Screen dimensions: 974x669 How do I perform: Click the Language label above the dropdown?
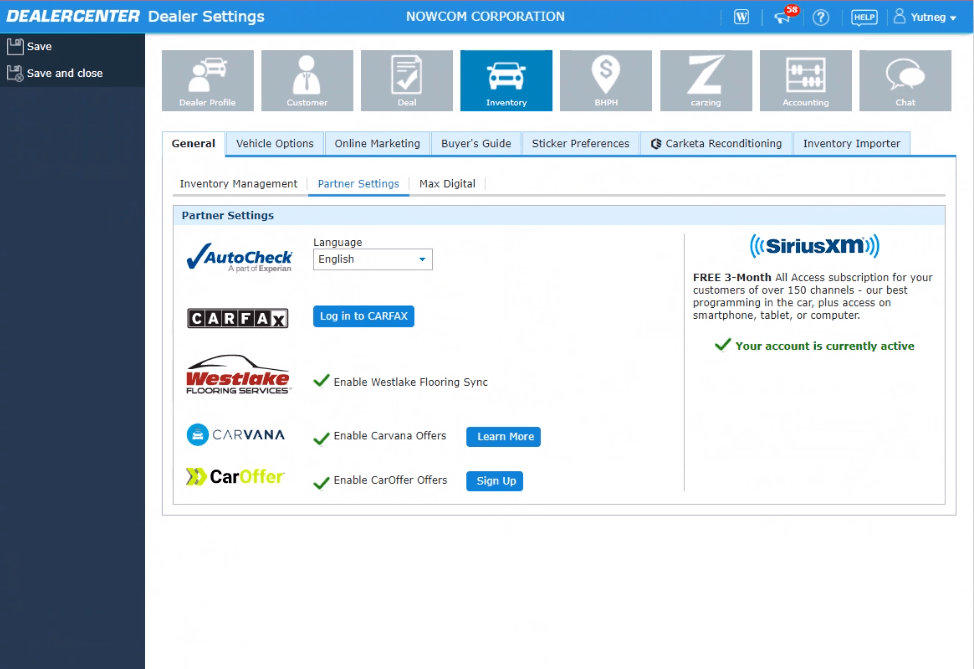pos(337,242)
